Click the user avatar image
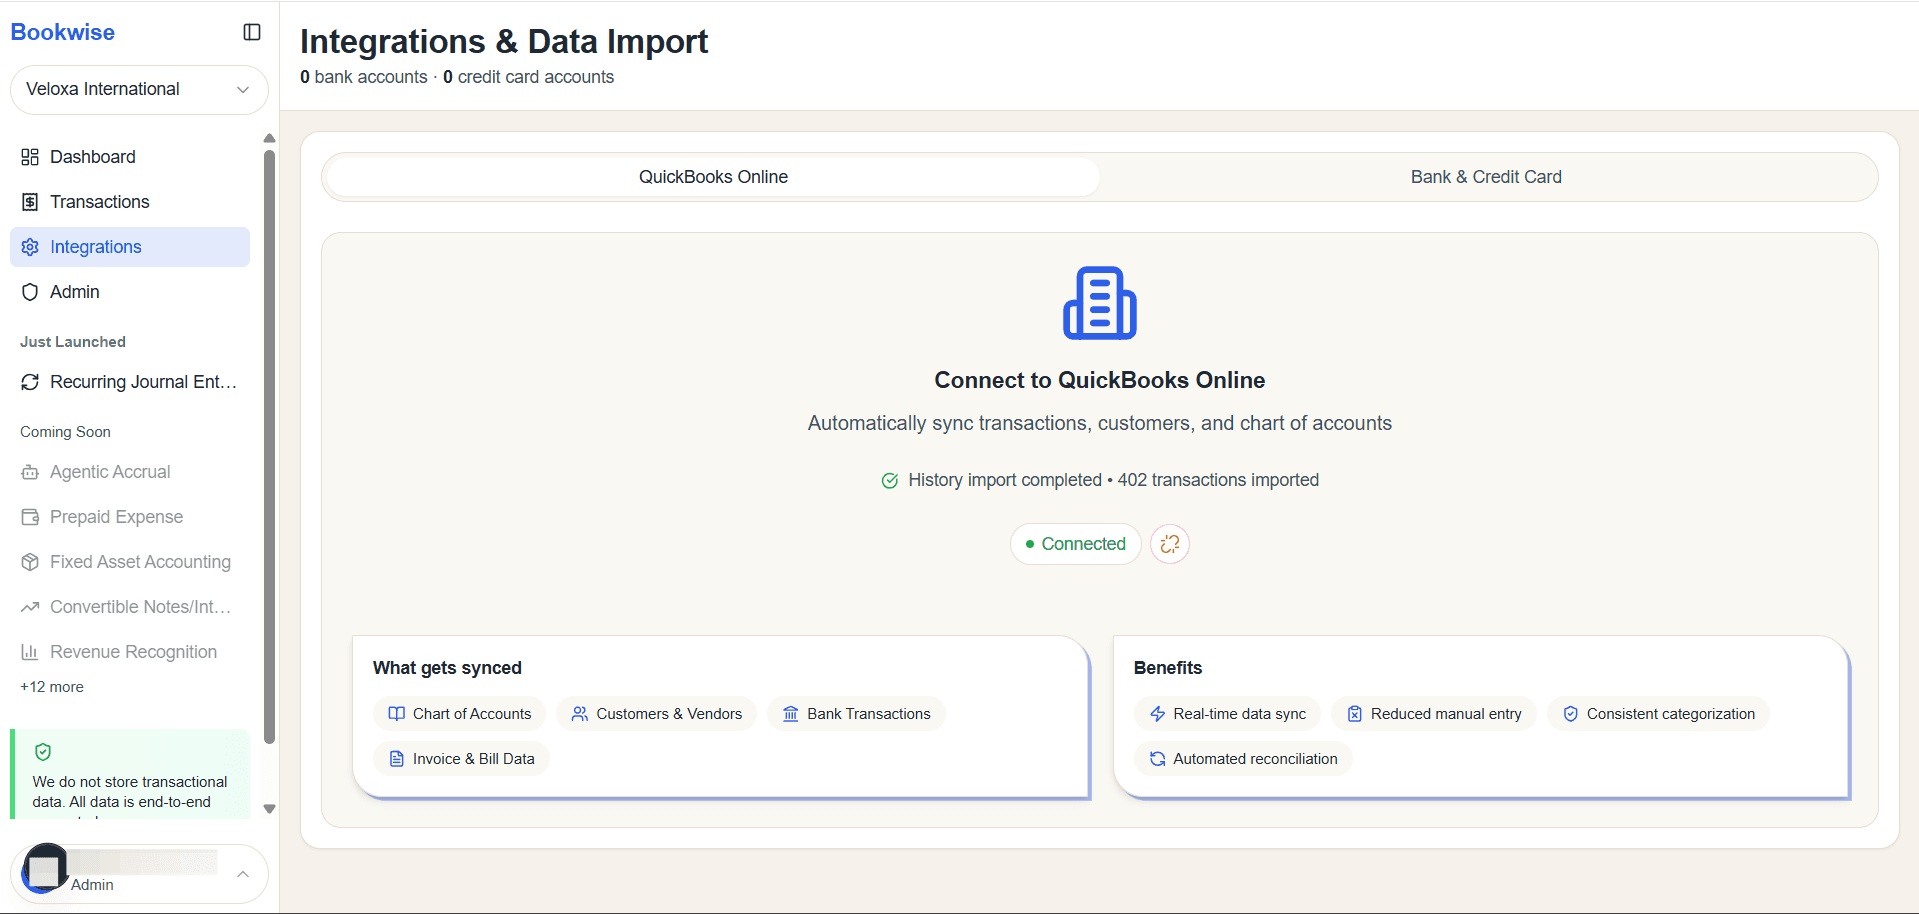The image size is (1919, 914). [x=44, y=869]
